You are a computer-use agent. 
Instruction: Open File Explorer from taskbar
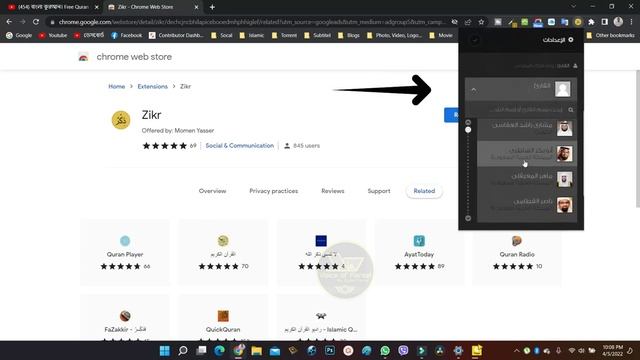click(256, 351)
